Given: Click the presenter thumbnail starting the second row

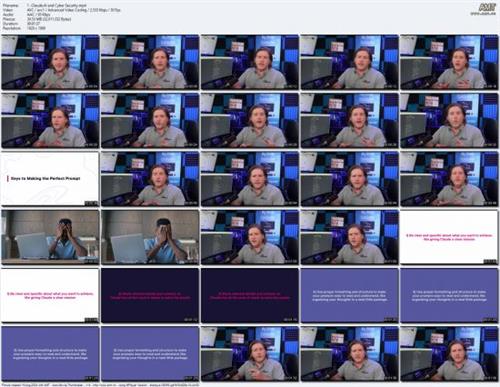Looking at the screenshot, I should pos(50,121).
